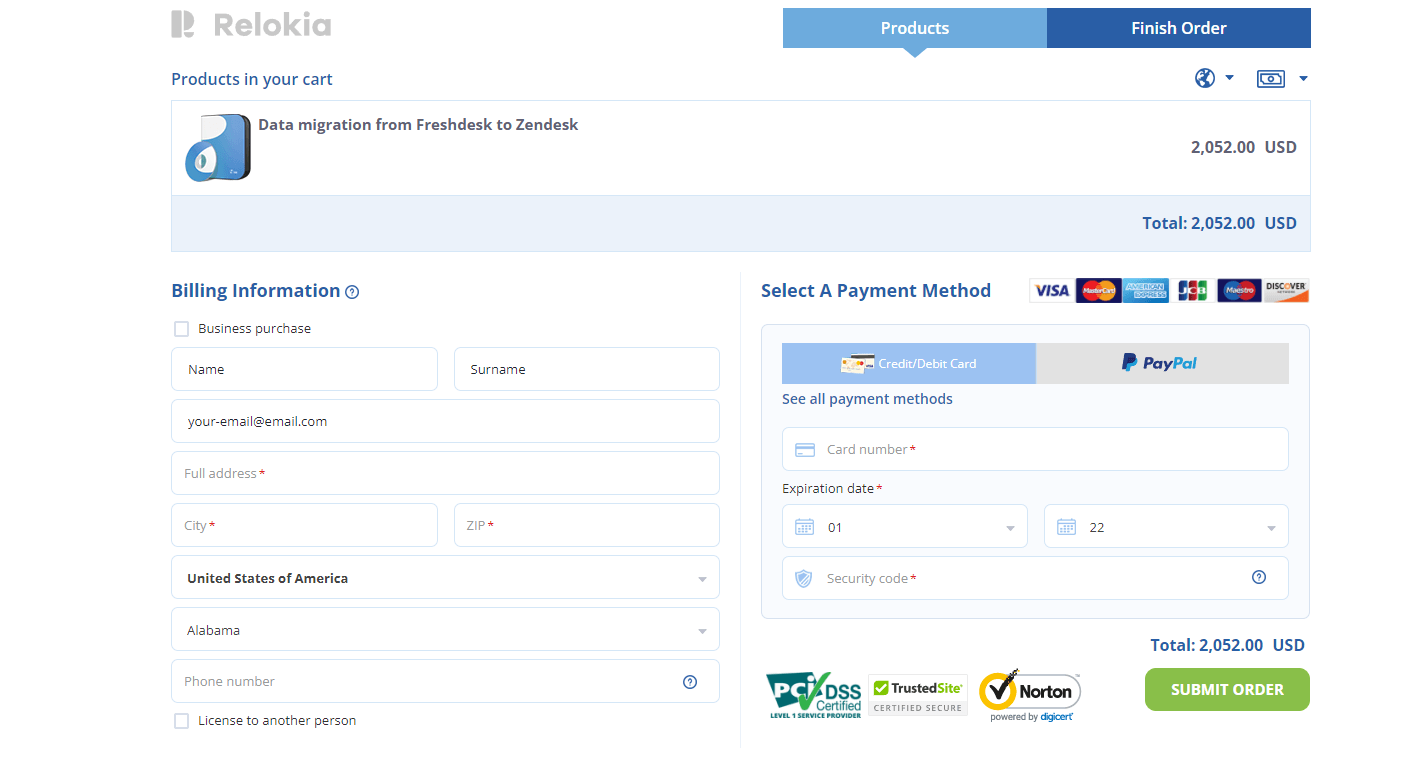Focus the Surname input field
Viewport: 1423px width, 766px height.
pos(587,369)
